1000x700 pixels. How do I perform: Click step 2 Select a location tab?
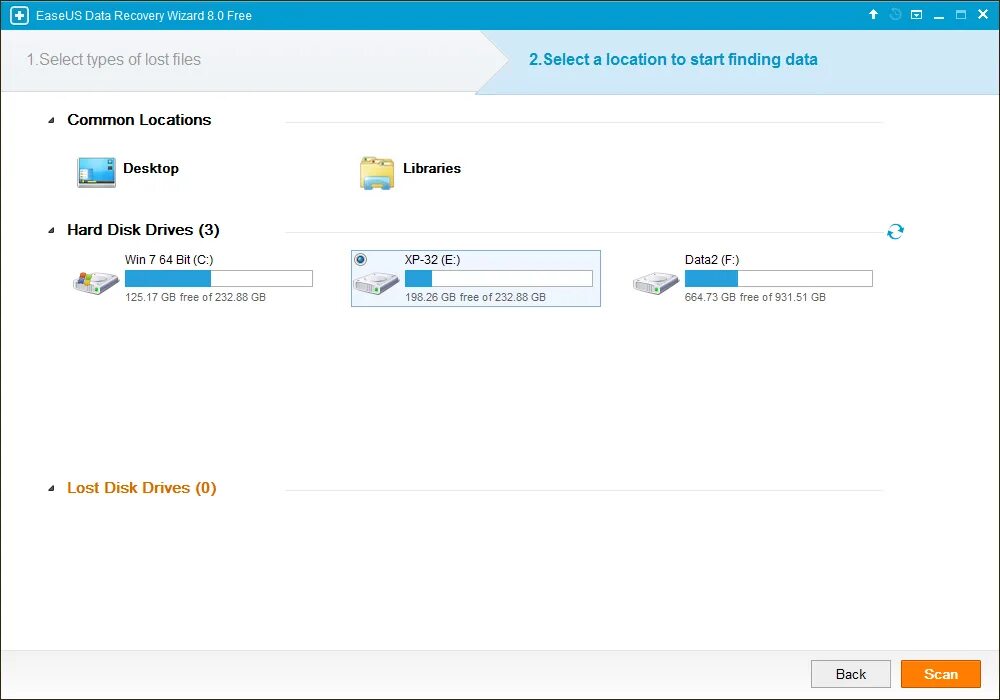673,59
